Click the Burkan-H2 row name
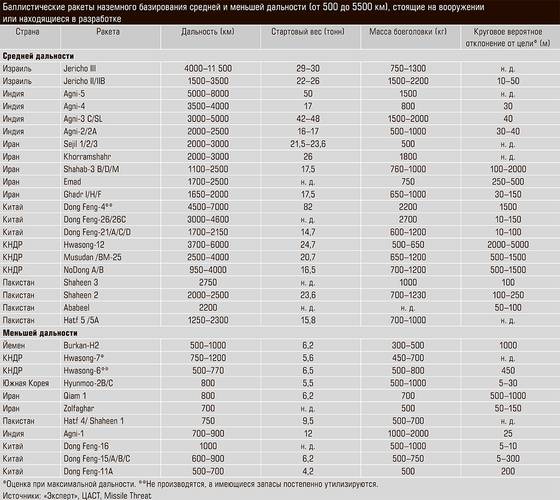560x500 pixels. 81,345
